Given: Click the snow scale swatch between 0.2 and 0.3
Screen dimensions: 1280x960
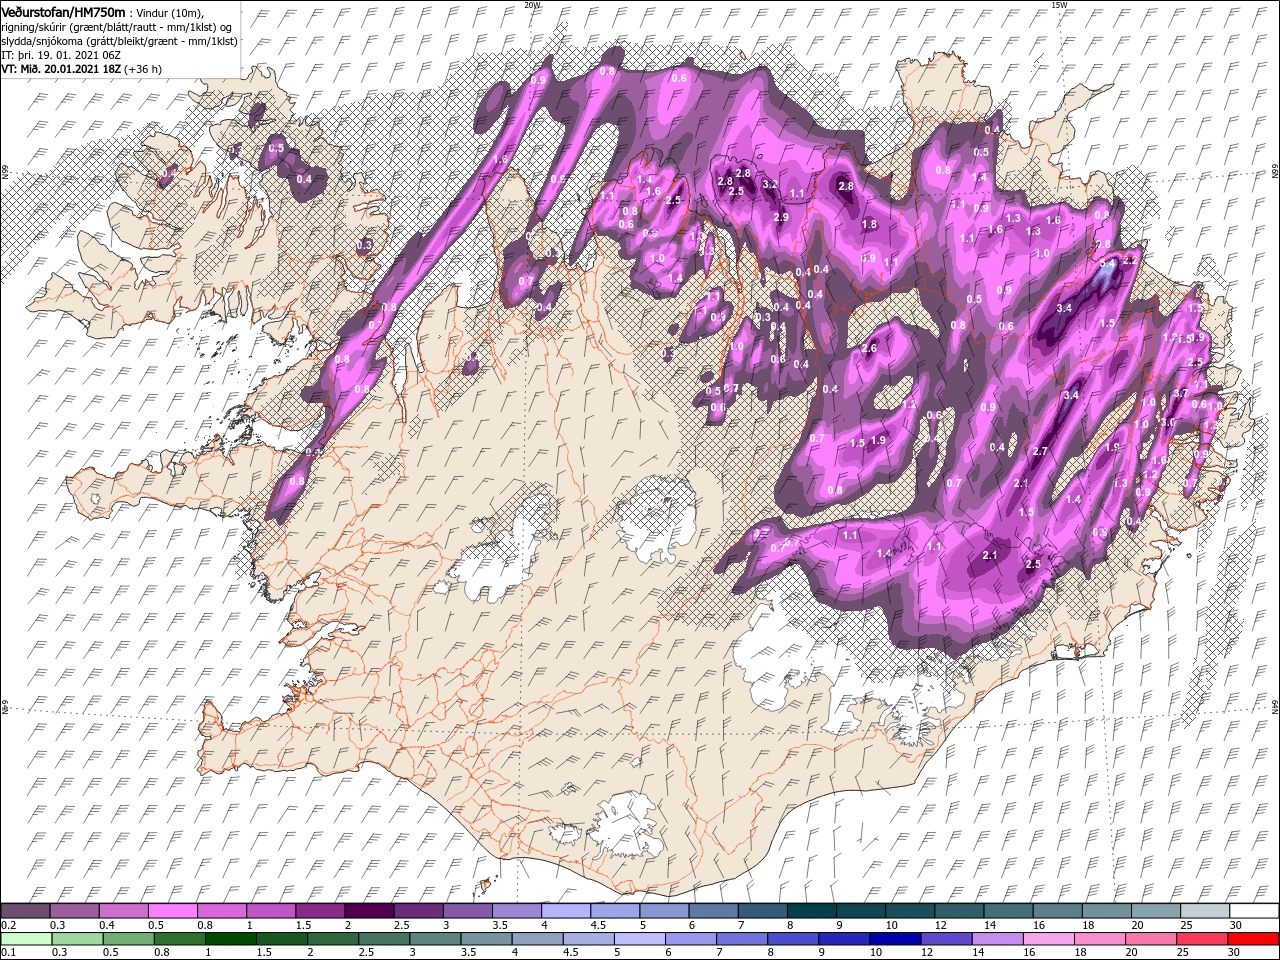Looking at the screenshot, I should pyautogui.click(x=25, y=911).
